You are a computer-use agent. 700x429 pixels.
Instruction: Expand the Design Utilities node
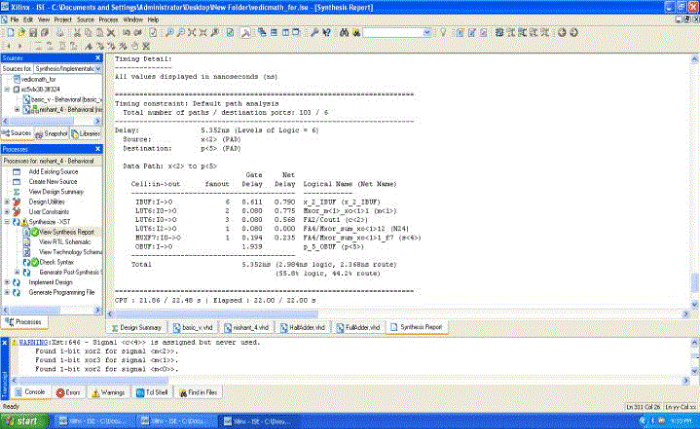pos(7,201)
